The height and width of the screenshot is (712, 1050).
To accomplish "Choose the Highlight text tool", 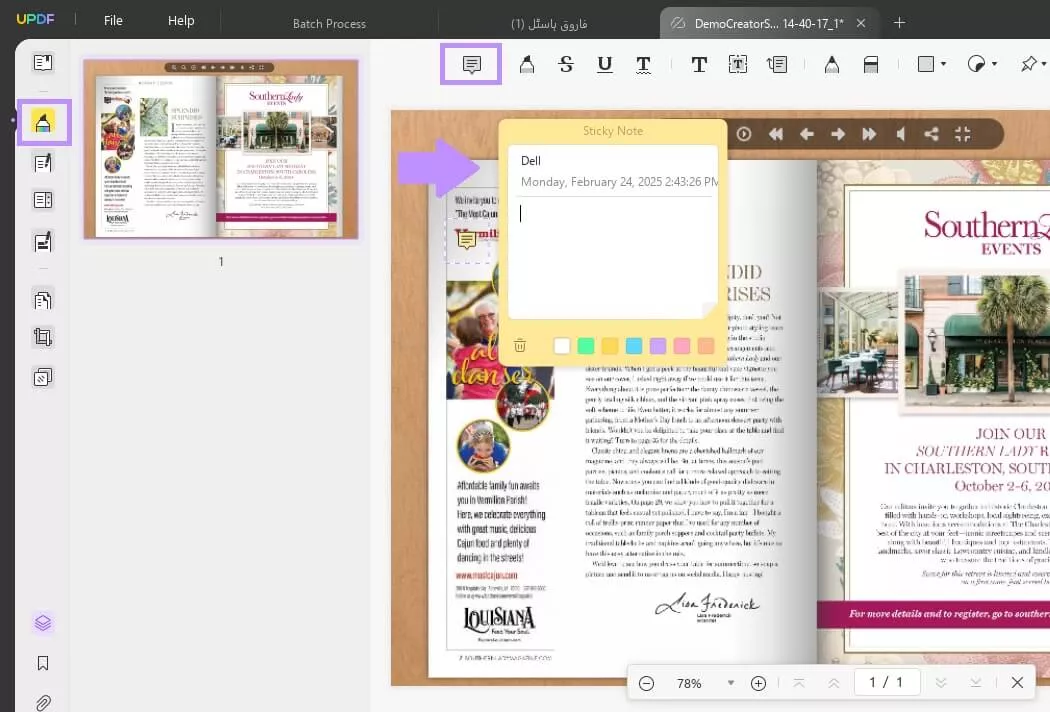I will 527,64.
